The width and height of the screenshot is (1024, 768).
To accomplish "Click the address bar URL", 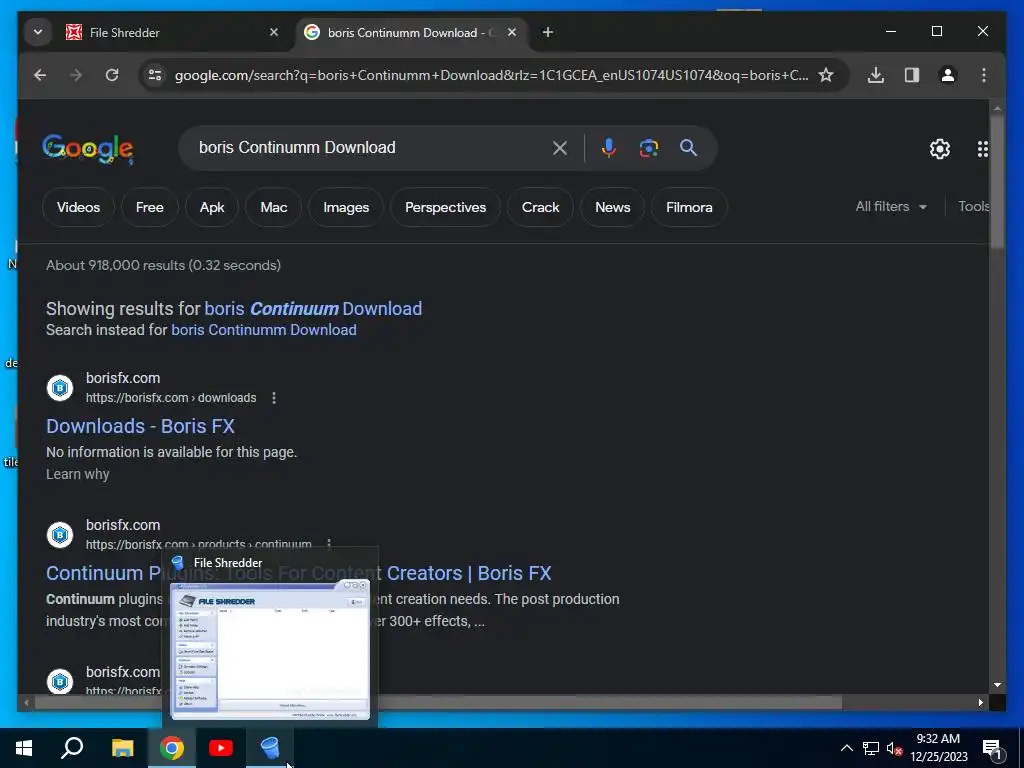I will [491, 75].
